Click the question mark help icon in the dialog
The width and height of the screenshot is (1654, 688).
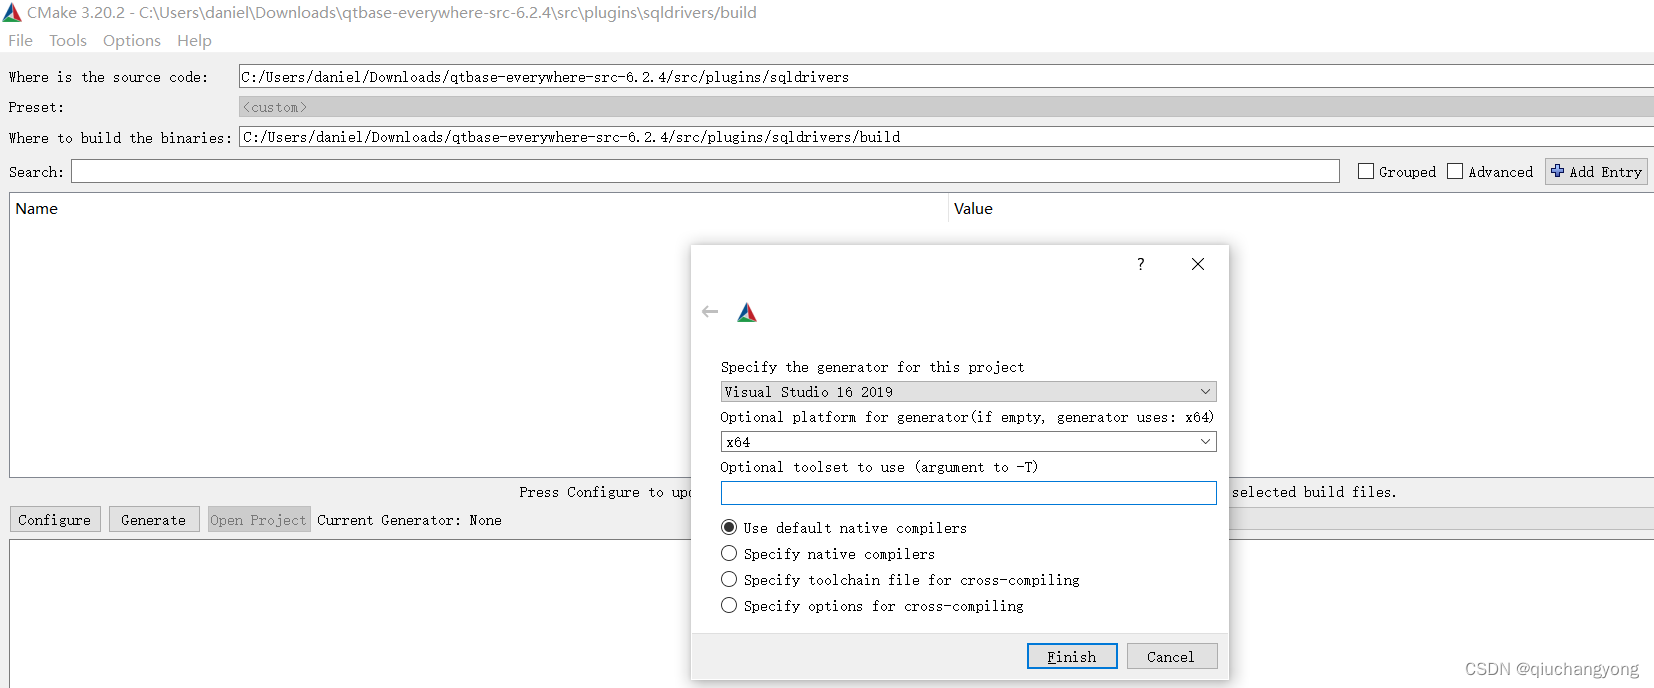pos(1140,264)
